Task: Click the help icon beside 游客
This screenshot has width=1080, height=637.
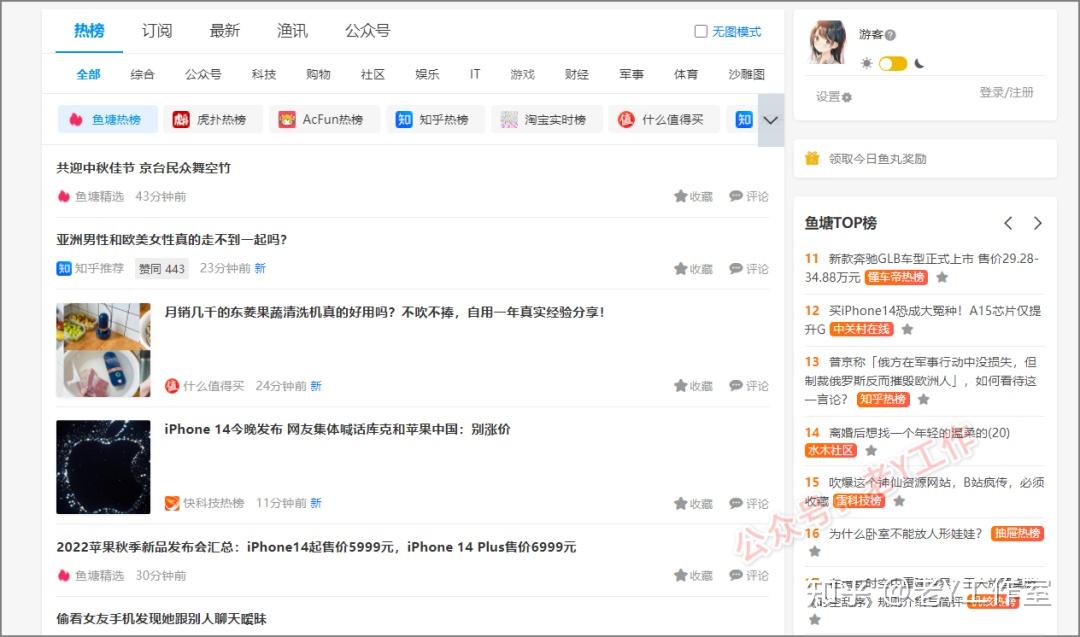Action: pyautogui.click(x=891, y=35)
